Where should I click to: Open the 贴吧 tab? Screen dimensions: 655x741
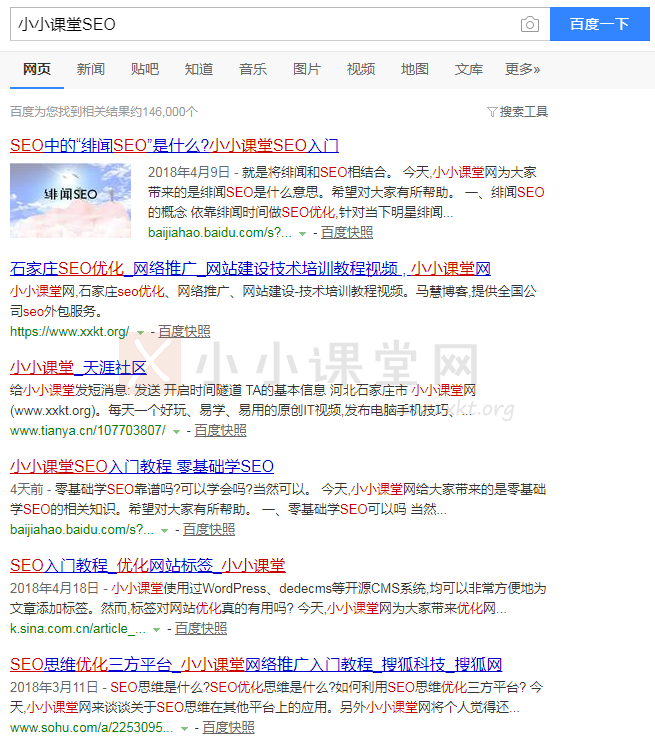tap(145, 69)
